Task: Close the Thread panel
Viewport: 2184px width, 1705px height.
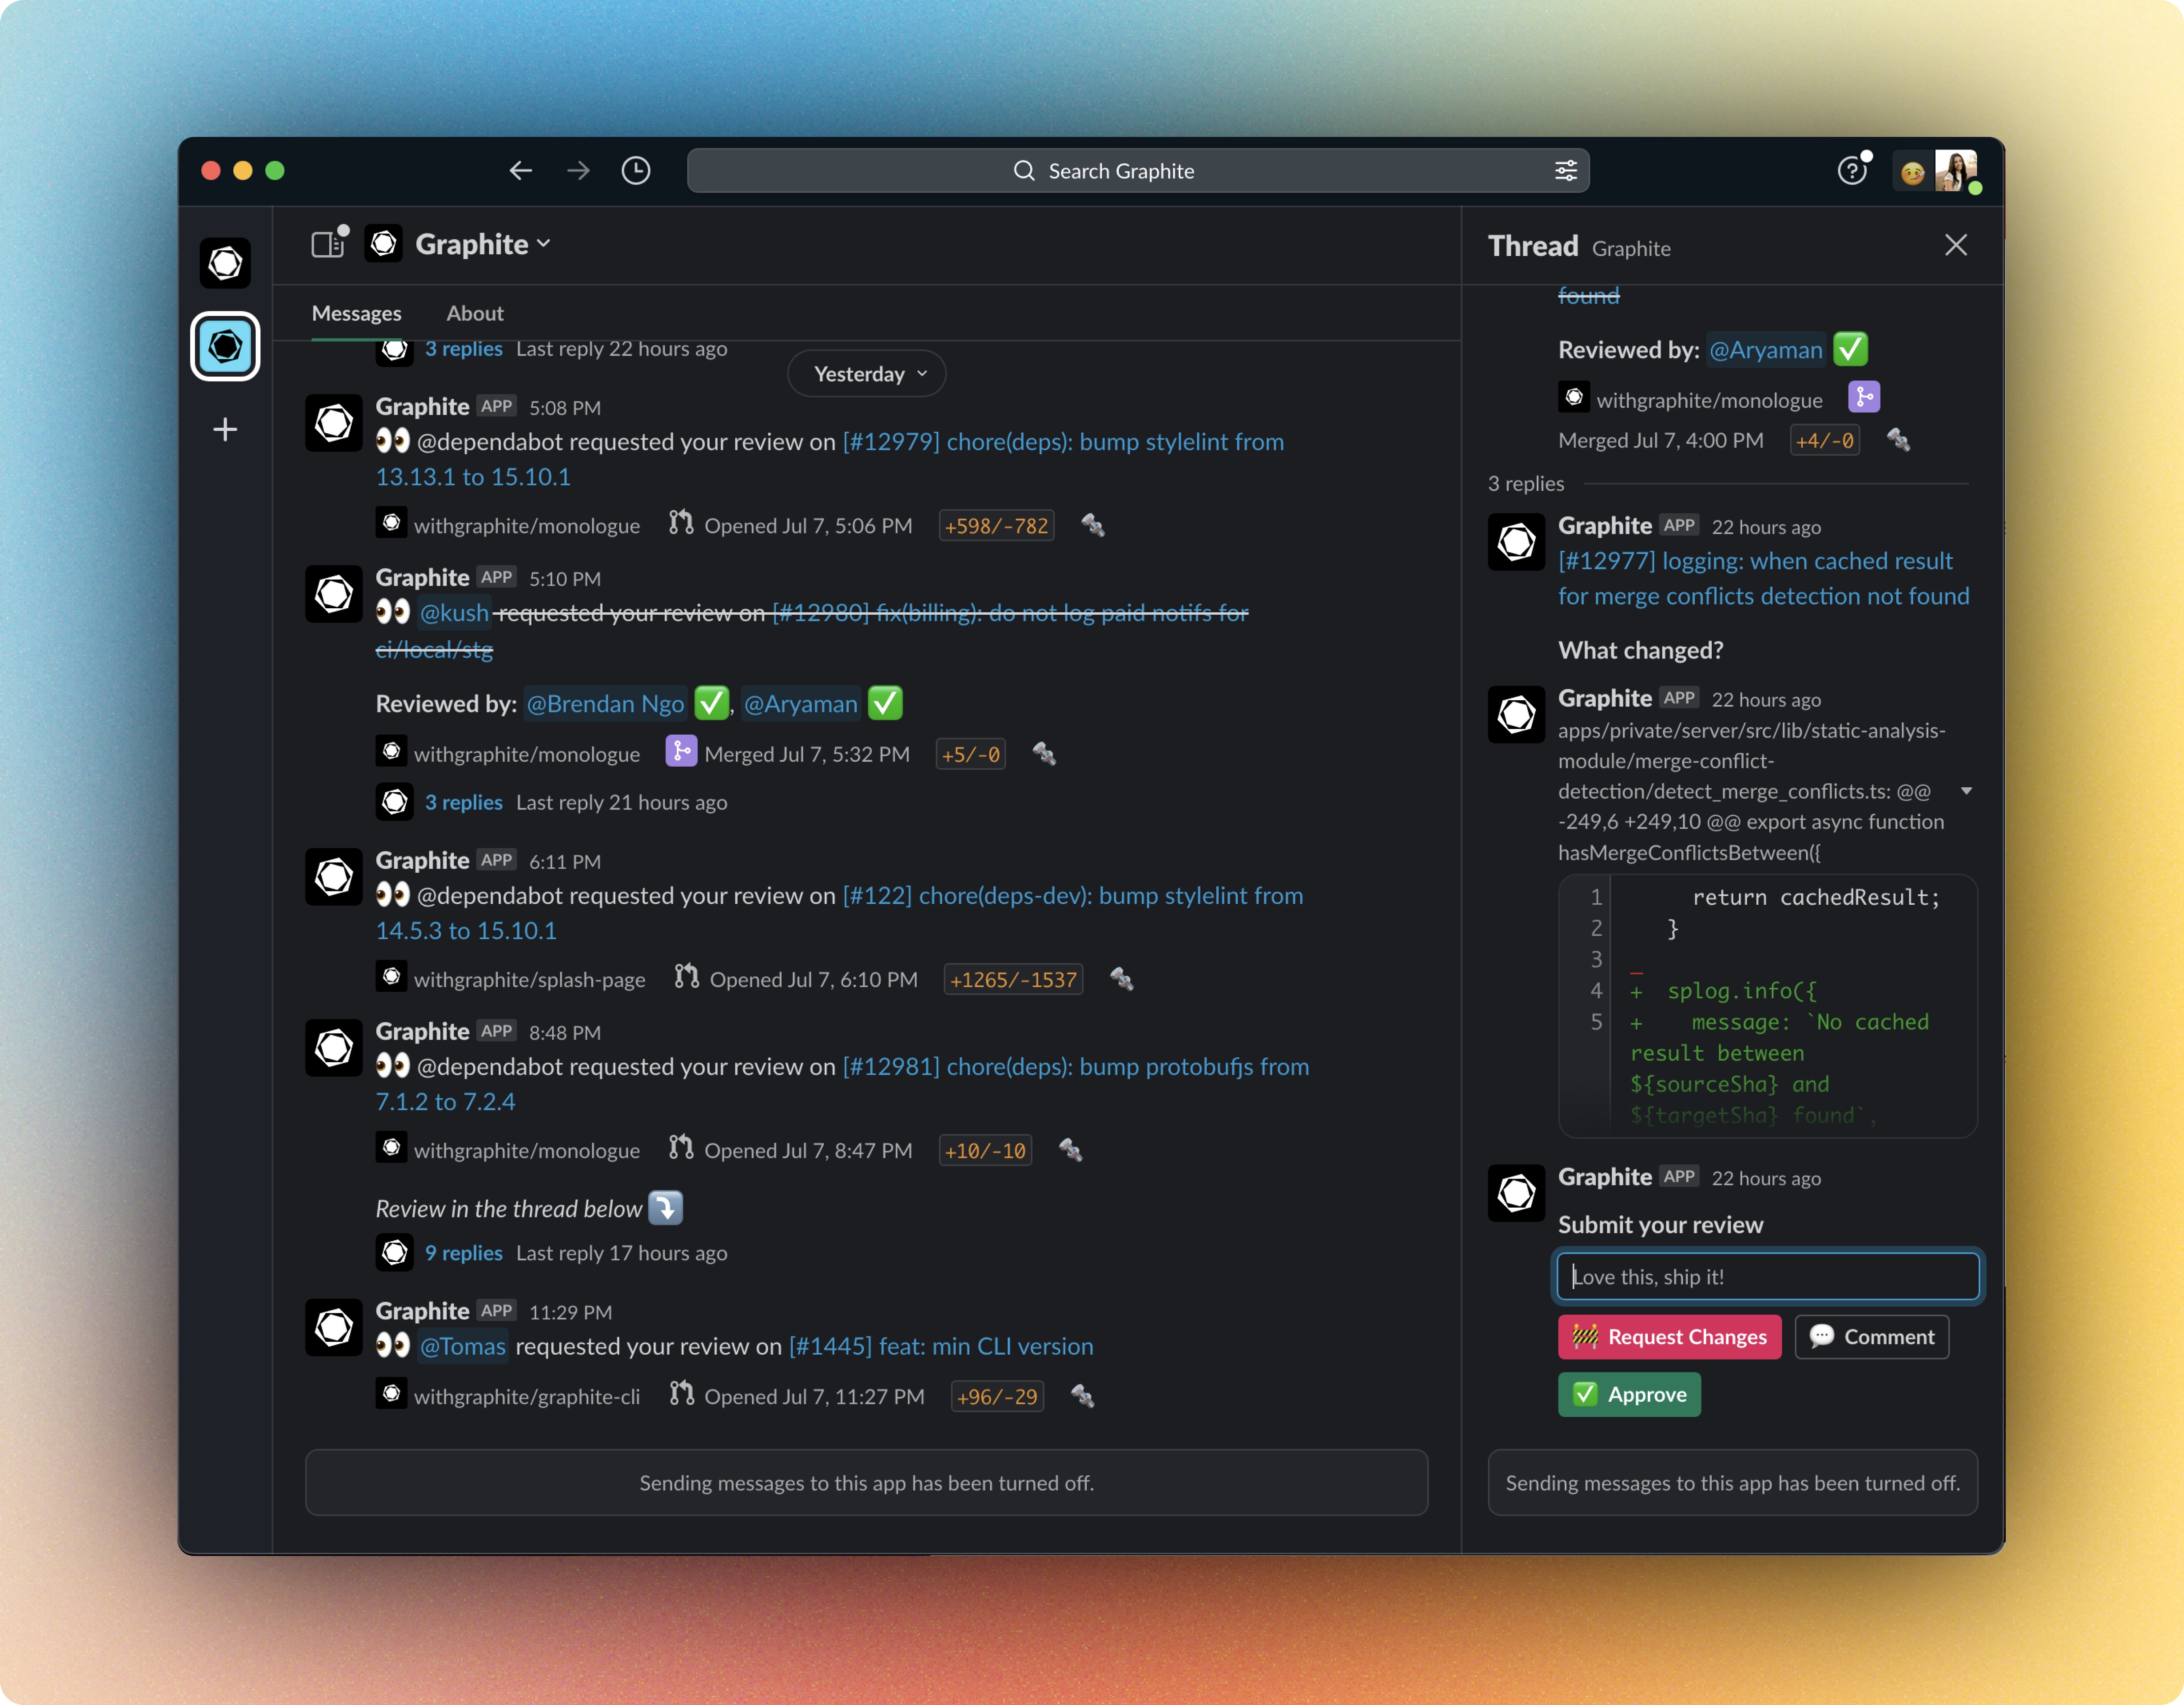Action: [1956, 245]
